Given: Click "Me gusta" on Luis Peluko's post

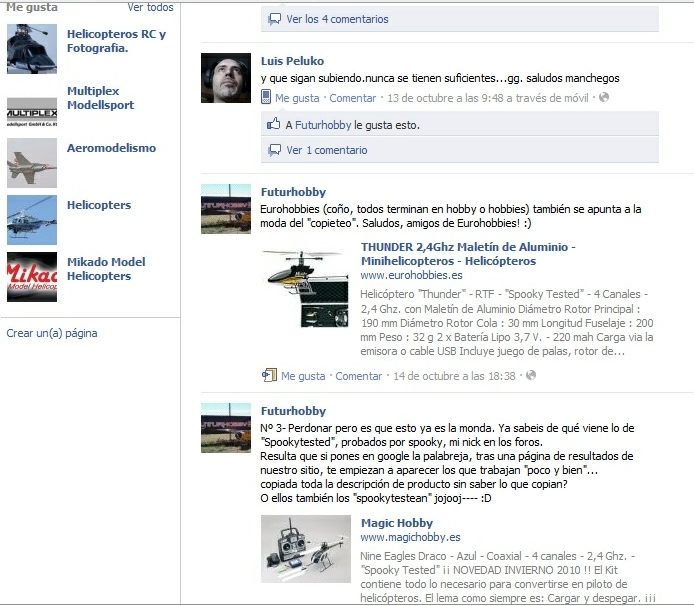Looking at the screenshot, I should click(x=297, y=98).
